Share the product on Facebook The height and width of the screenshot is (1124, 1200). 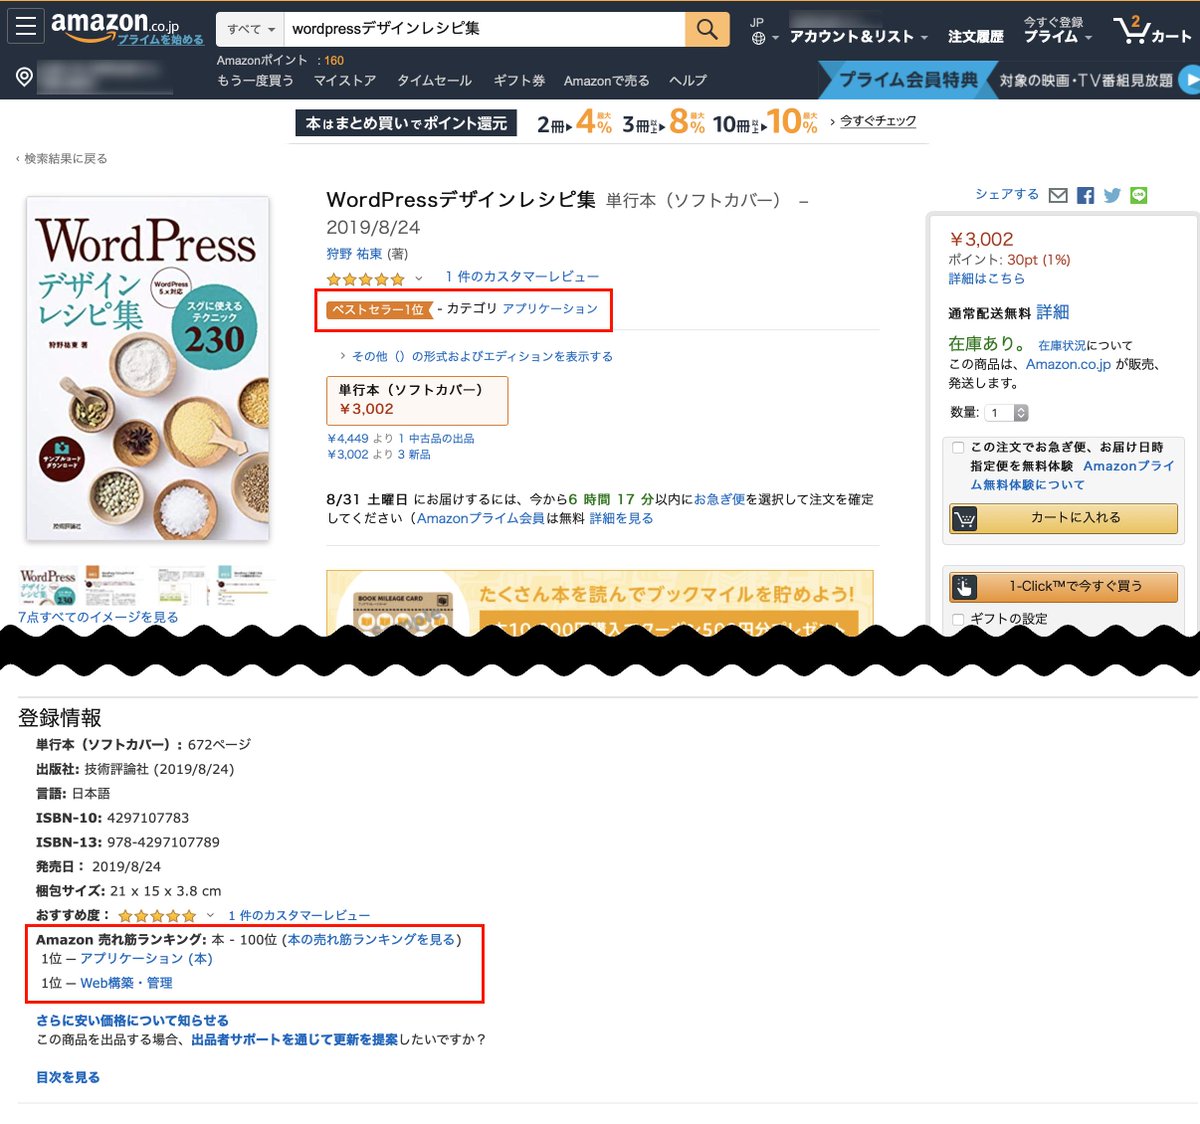pyautogui.click(x=1085, y=195)
